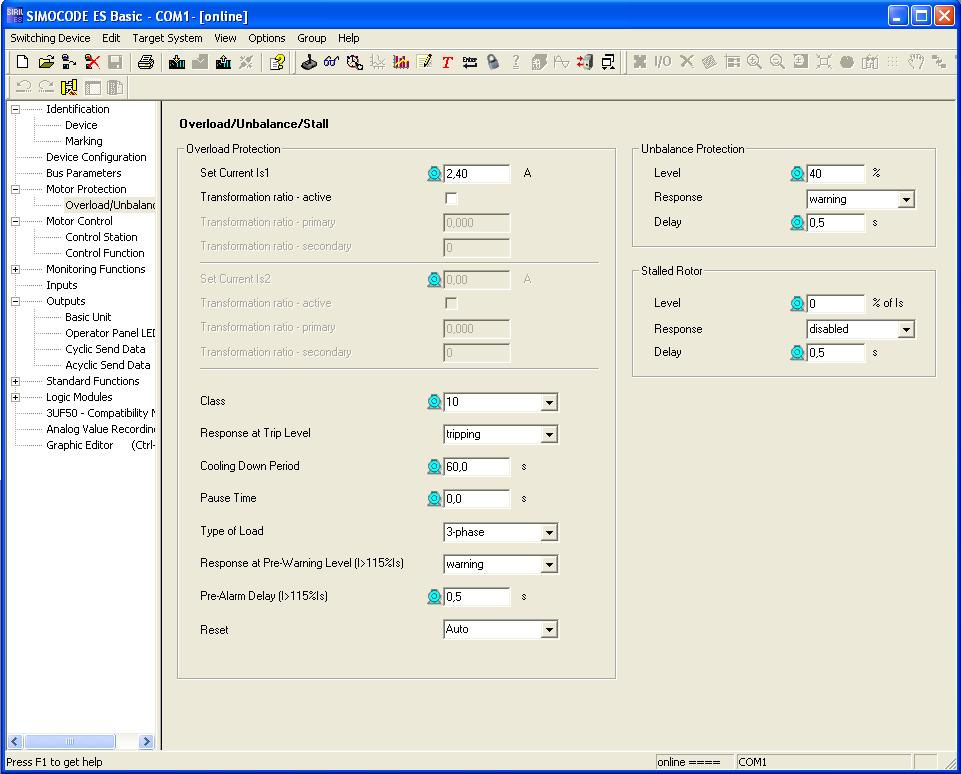Click the yellow icon beside the redo arrow
This screenshot has height=774, width=961.
coord(69,88)
